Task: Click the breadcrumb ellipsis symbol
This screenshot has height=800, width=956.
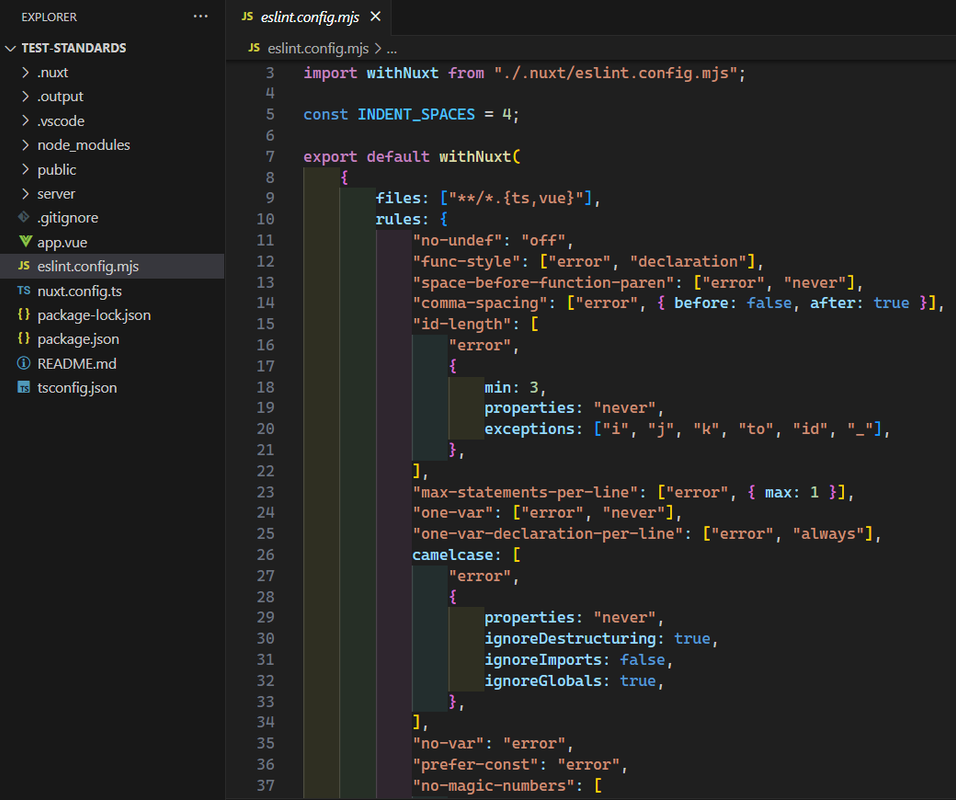Action: [x=391, y=49]
